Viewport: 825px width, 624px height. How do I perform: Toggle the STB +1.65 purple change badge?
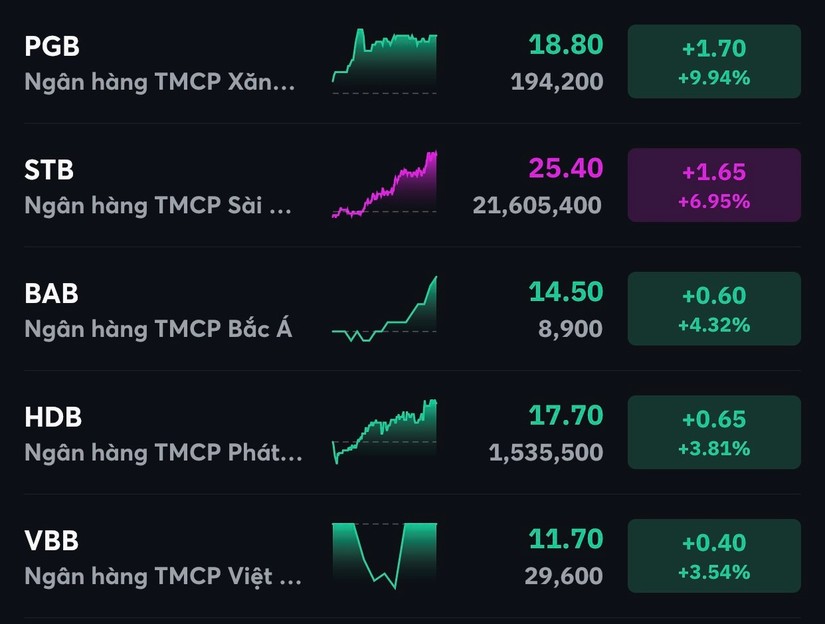click(x=714, y=185)
